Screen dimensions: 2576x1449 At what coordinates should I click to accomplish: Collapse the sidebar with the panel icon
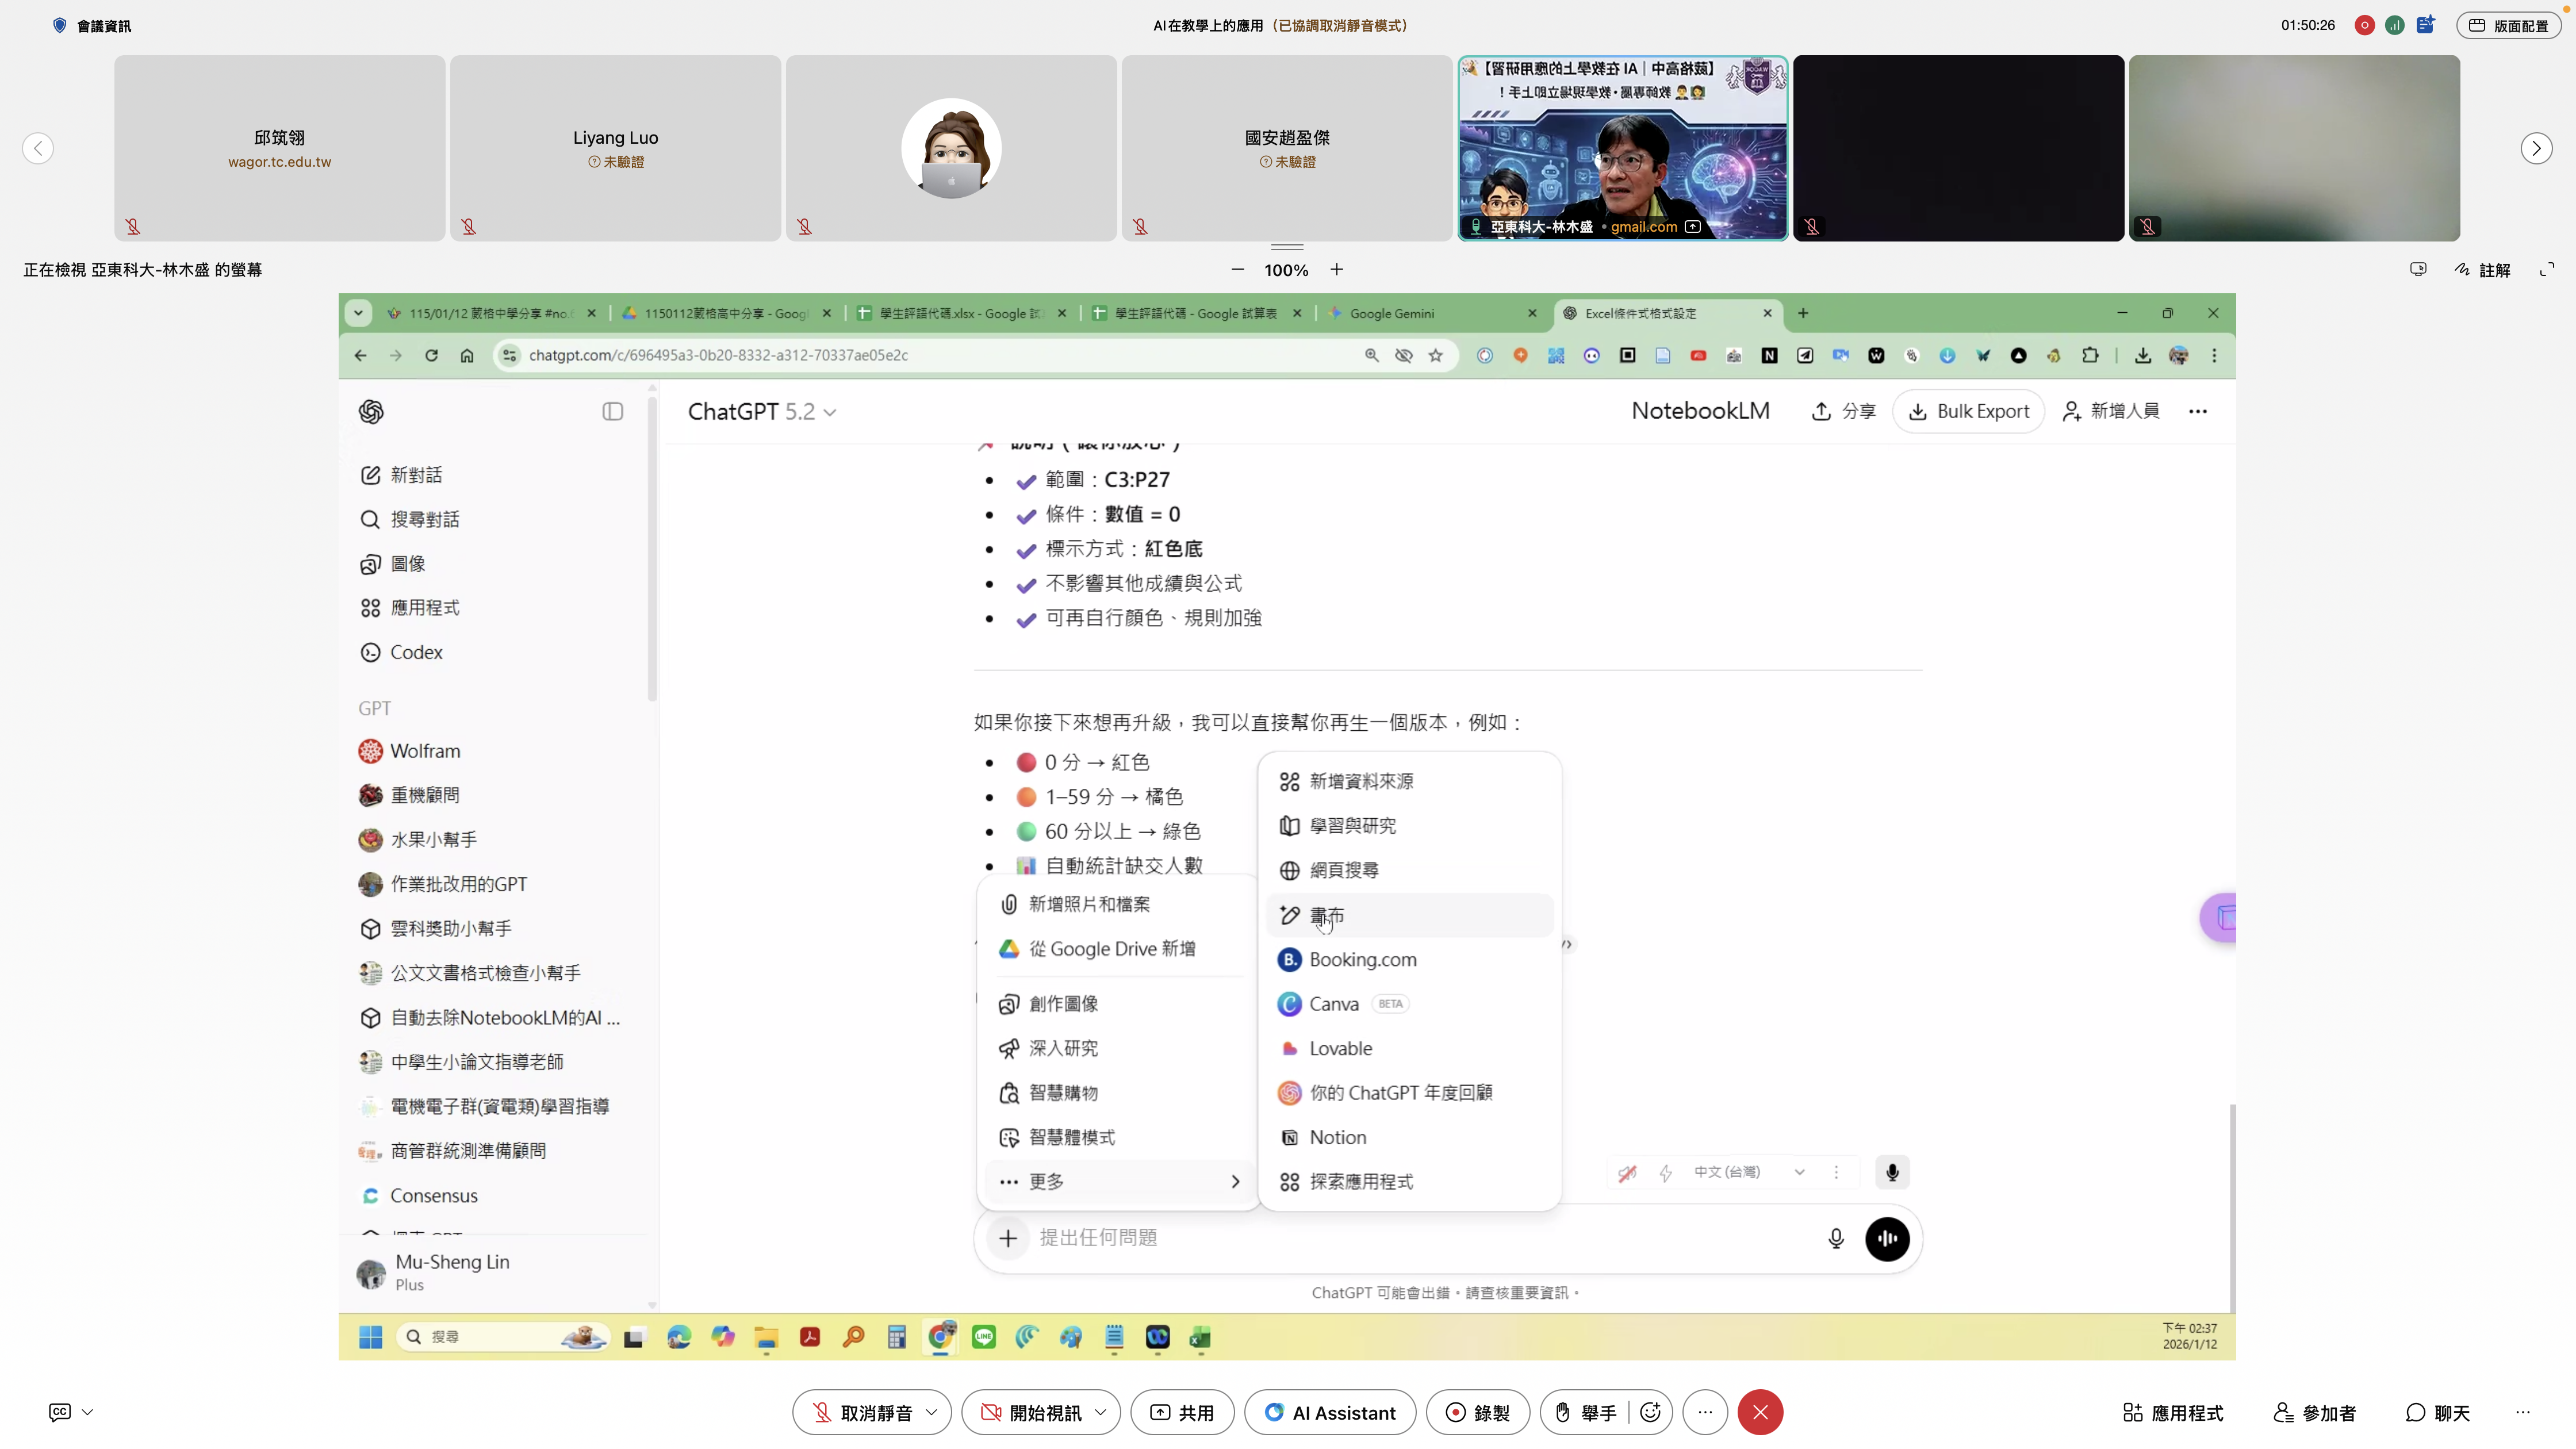coord(613,411)
